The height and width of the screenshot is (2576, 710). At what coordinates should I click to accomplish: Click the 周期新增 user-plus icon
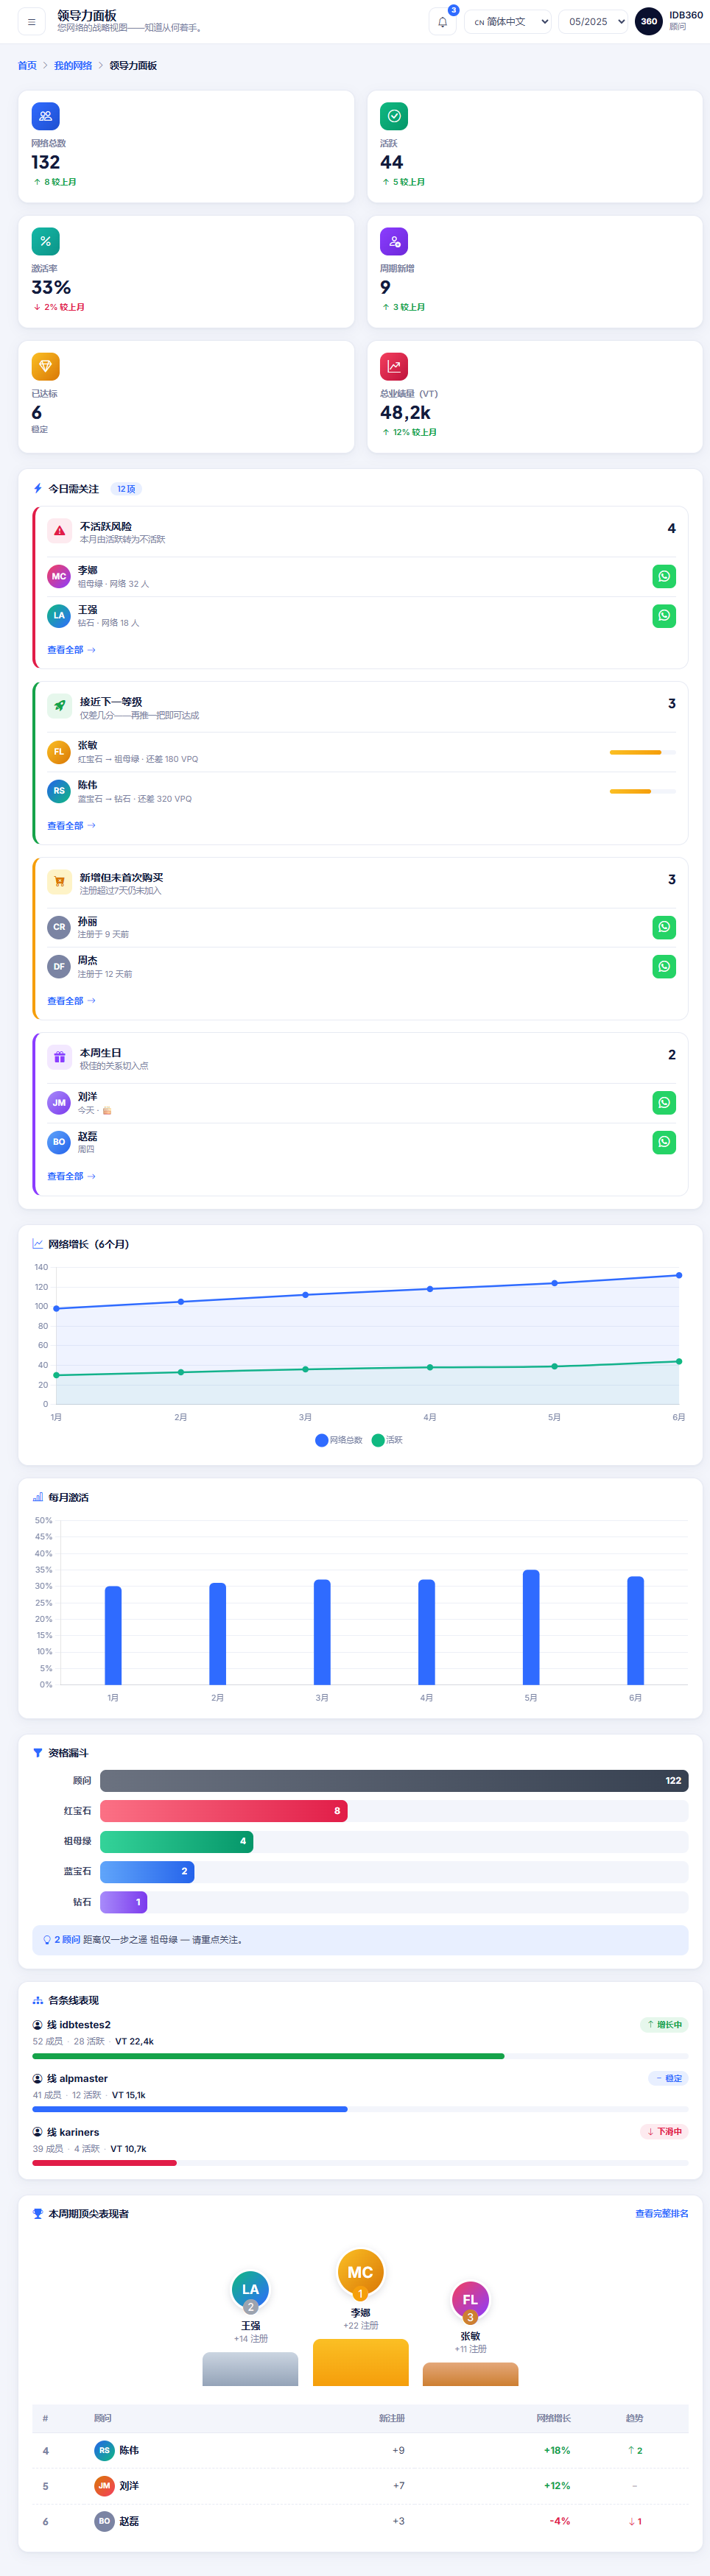[394, 241]
